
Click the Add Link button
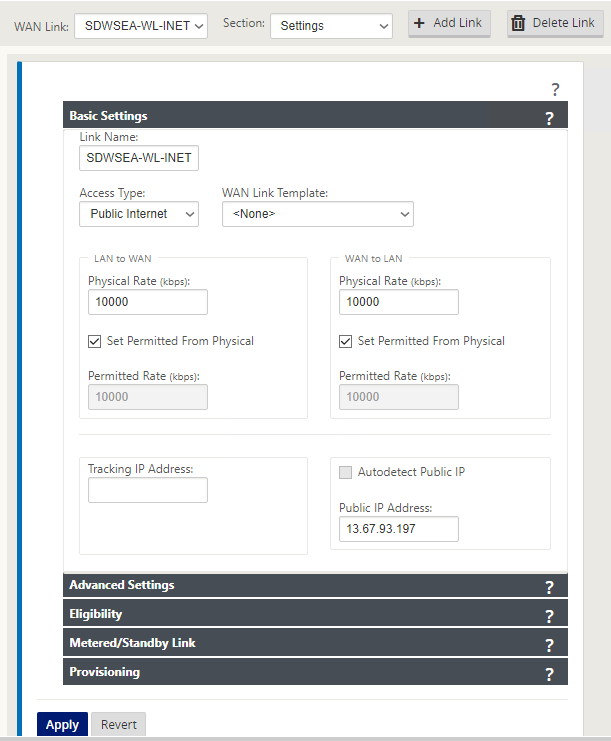click(449, 23)
